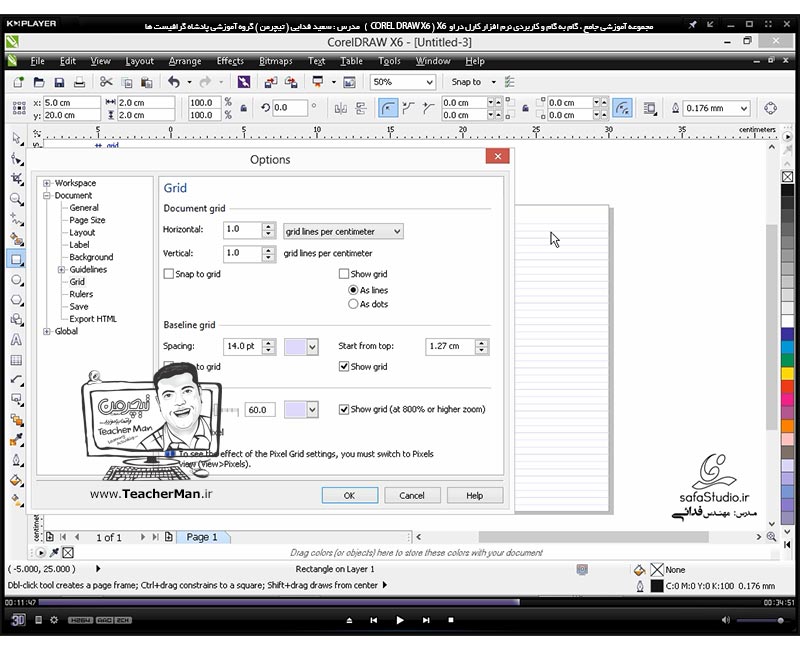This screenshot has height=650, width=800.
Task: Open the Arrange menu
Action: [185, 61]
